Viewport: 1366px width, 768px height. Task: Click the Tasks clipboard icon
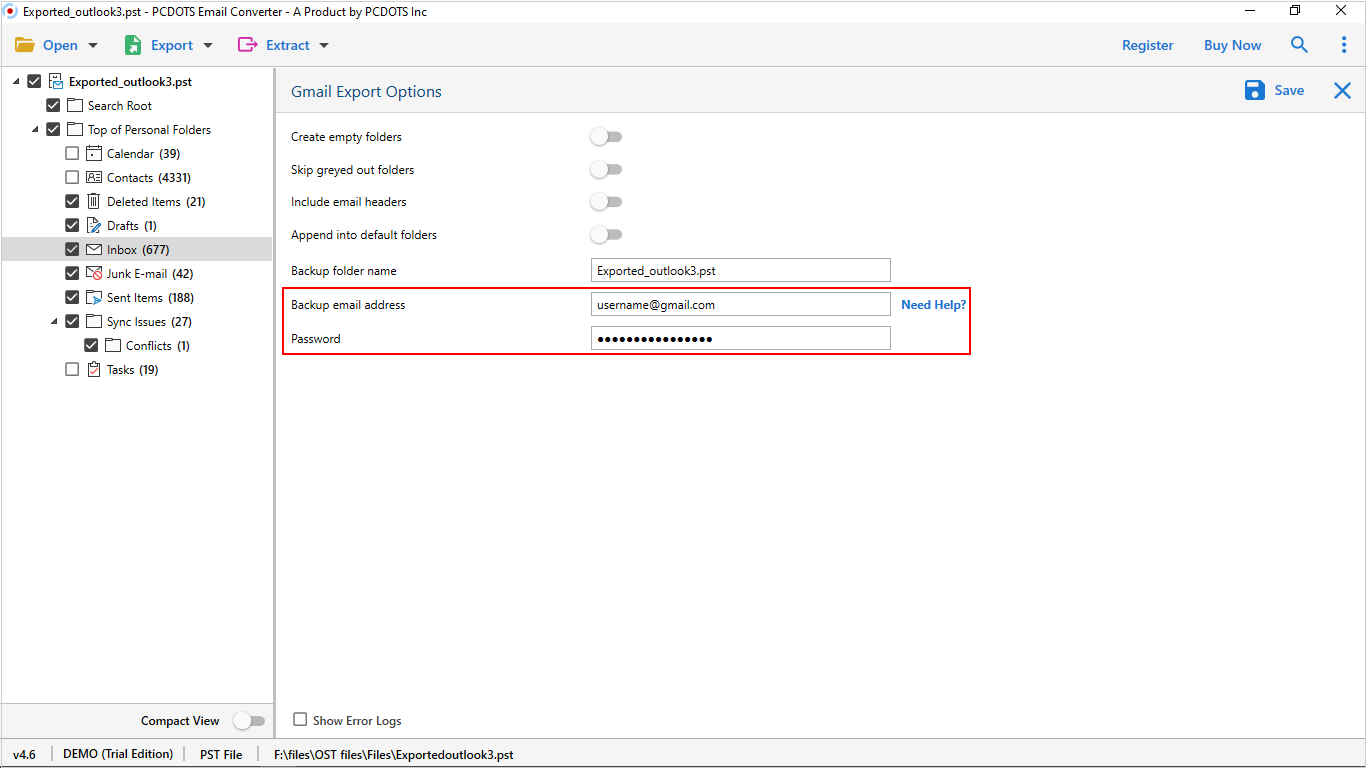[94, 370]
